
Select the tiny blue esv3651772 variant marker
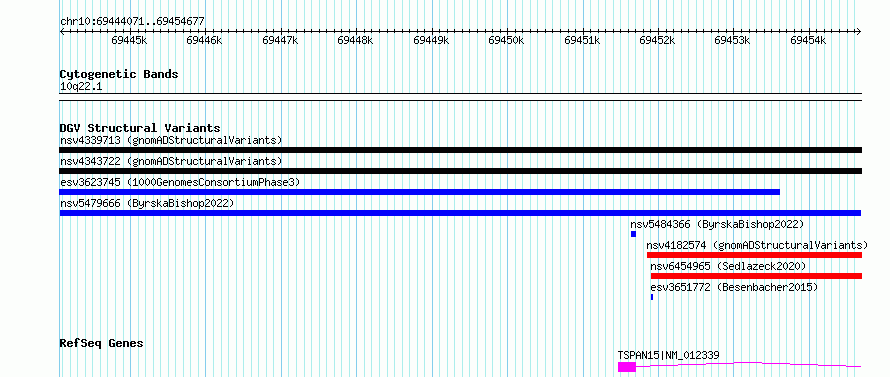(x=652, y=297)
